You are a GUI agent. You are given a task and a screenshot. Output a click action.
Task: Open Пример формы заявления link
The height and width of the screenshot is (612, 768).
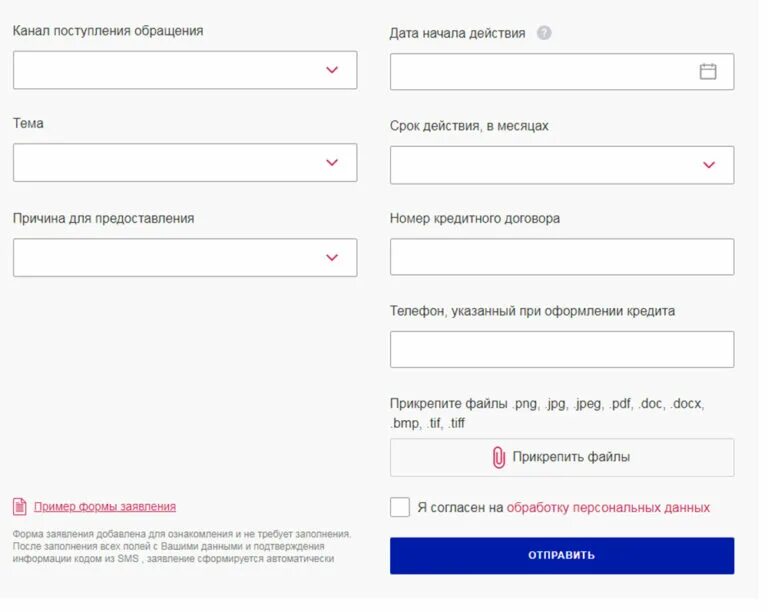tap(104, 507)
